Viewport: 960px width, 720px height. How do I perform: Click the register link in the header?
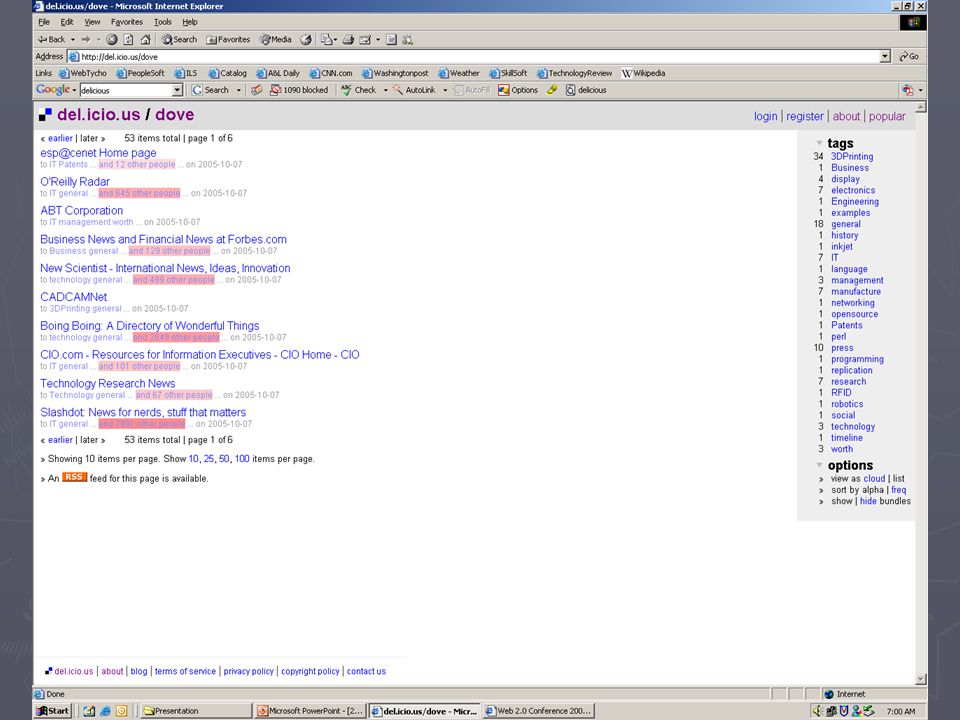tap(805, 116)
